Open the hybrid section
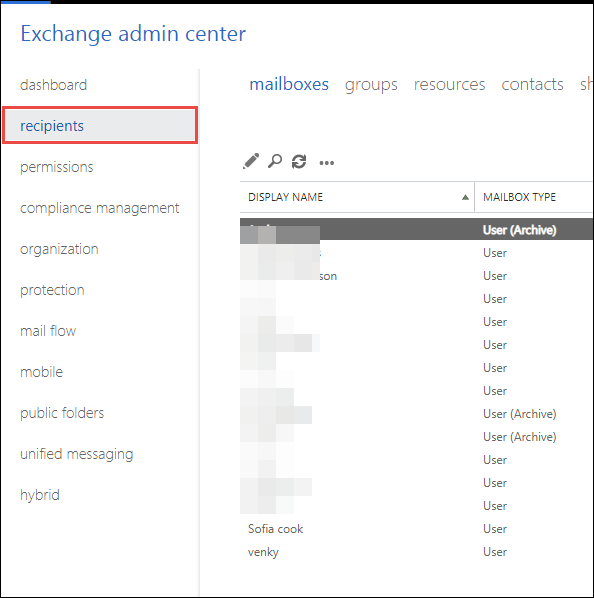594x598 pixels. pos(40,495)
